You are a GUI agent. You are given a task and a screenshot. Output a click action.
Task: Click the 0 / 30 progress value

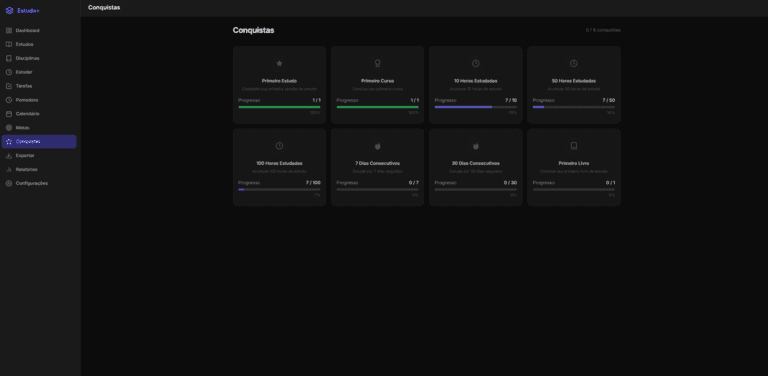coord(510,183)
